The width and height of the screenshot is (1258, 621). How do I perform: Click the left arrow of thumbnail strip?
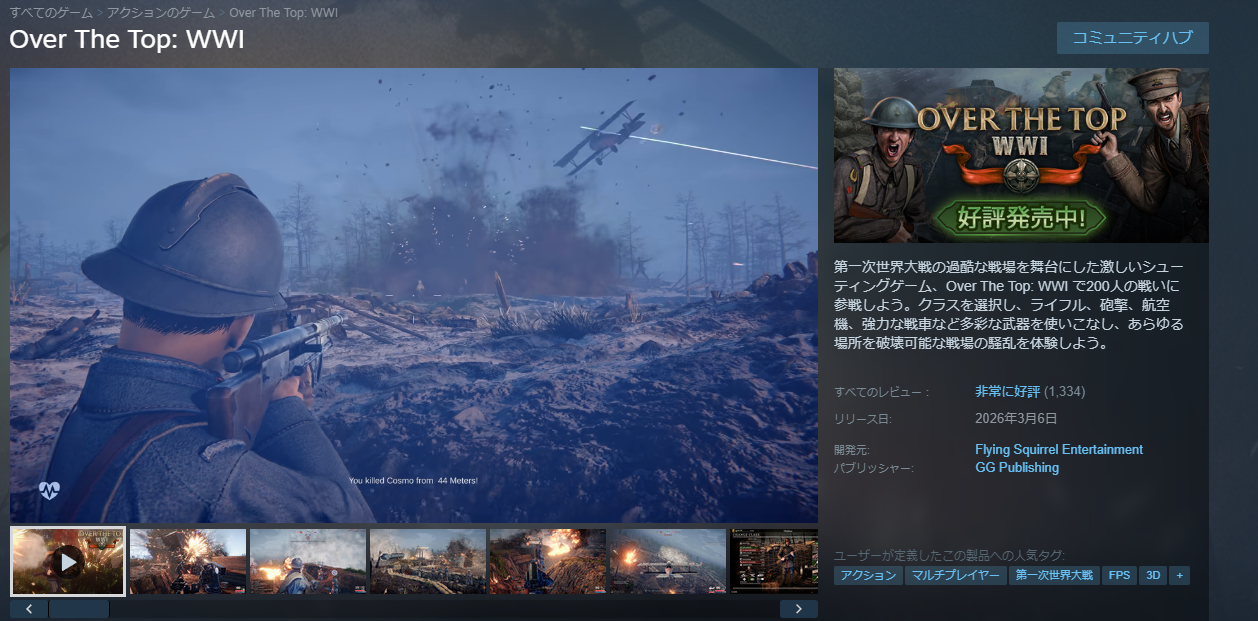point(29,608)
